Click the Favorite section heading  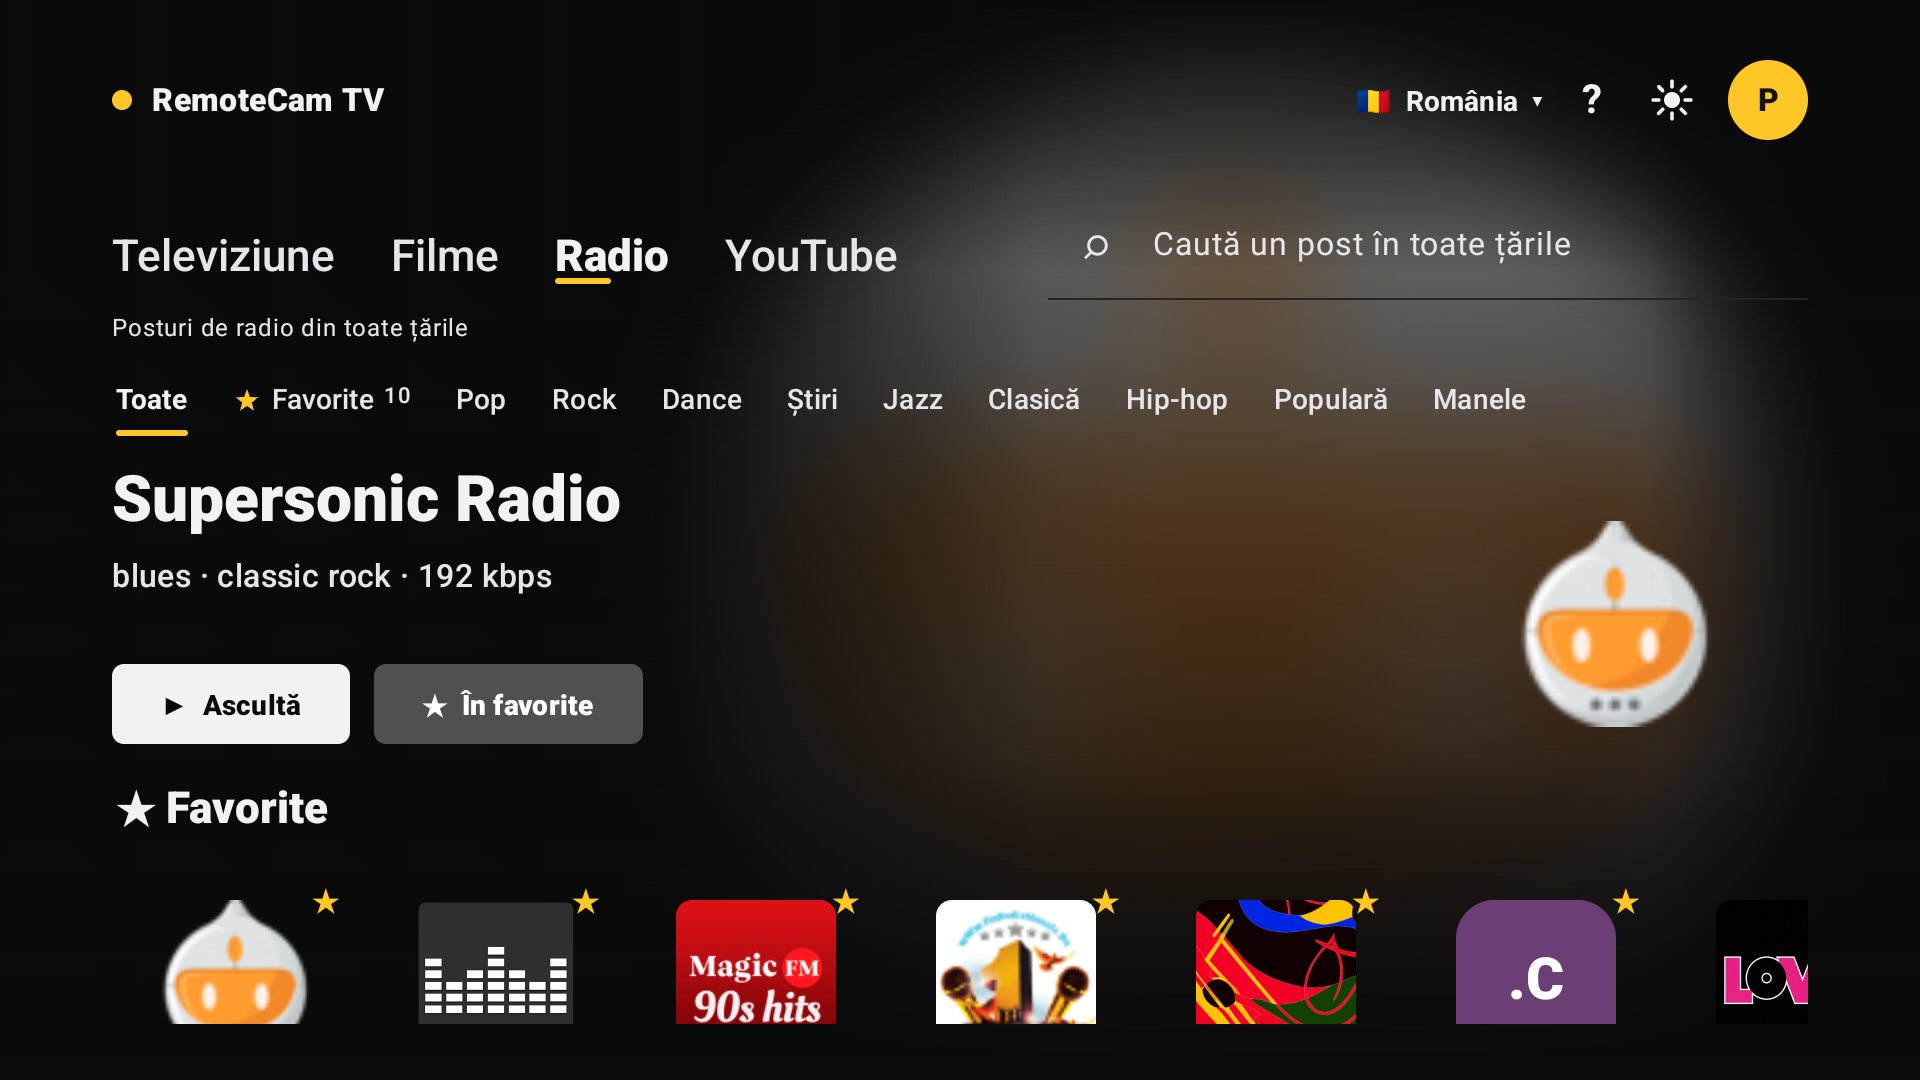[x=222, y=808]
